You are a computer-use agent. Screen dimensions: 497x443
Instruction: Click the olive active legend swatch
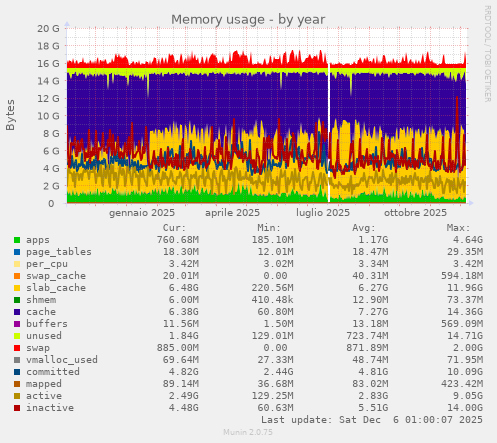point(17,396)
